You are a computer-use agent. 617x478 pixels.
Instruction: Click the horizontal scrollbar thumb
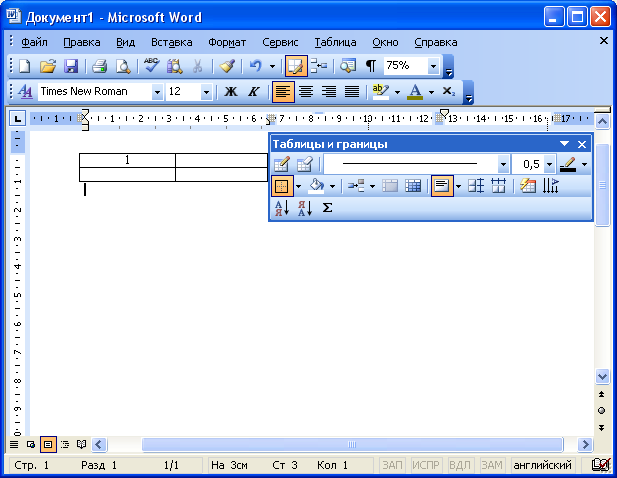pos(352,445)
